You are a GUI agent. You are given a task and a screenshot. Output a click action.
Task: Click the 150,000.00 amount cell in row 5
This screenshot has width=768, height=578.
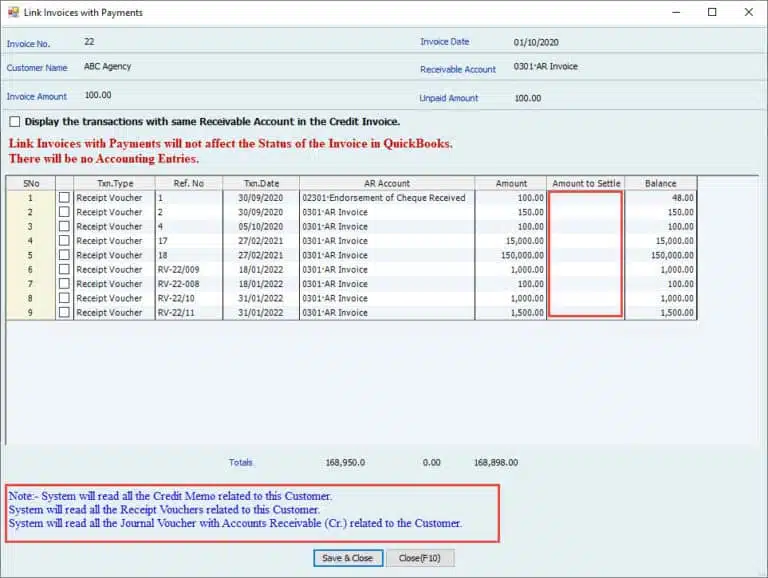coord(510,255)
